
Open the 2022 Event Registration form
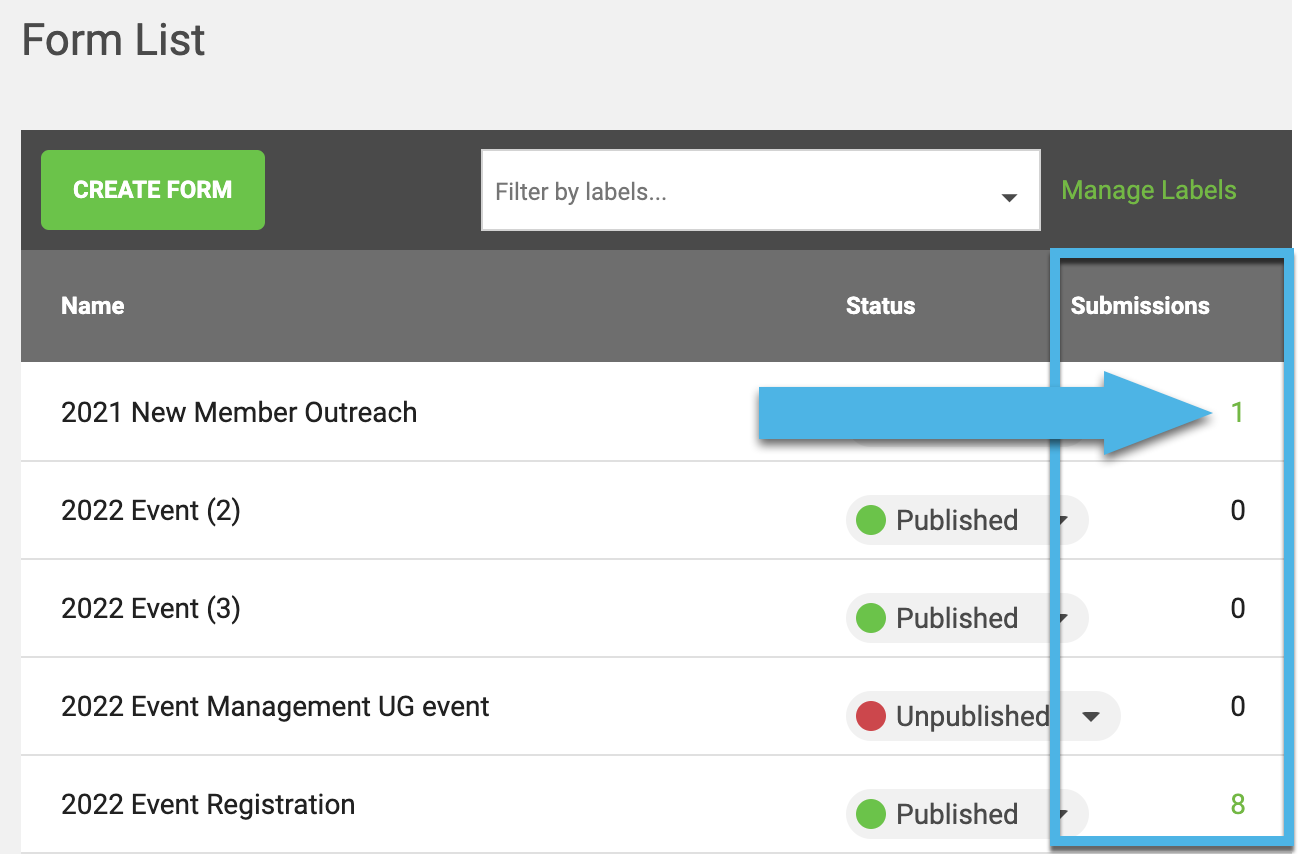208,804
